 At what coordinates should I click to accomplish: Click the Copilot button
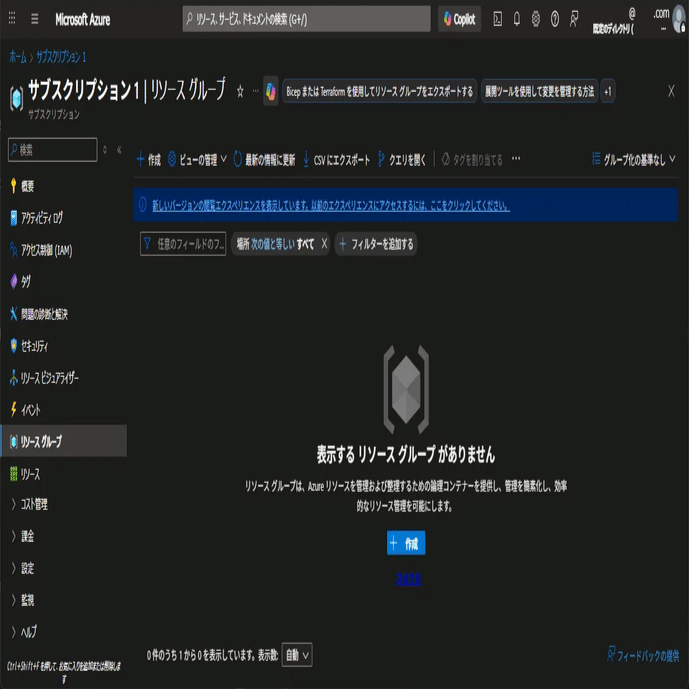(x=459, y=19)
